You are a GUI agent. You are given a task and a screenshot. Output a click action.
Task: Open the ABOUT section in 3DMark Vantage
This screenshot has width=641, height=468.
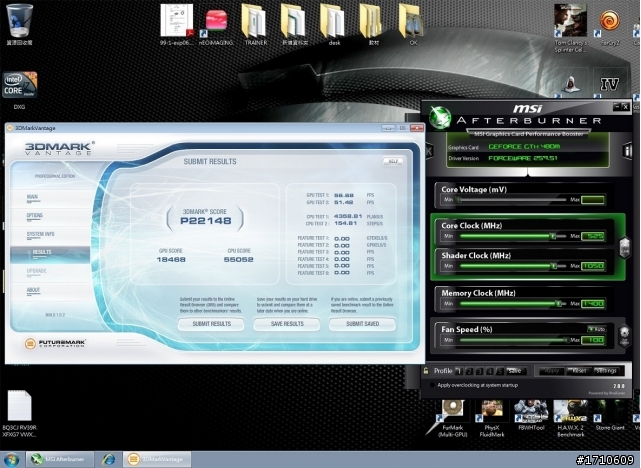pyautogui.click(x=34, y=290)
